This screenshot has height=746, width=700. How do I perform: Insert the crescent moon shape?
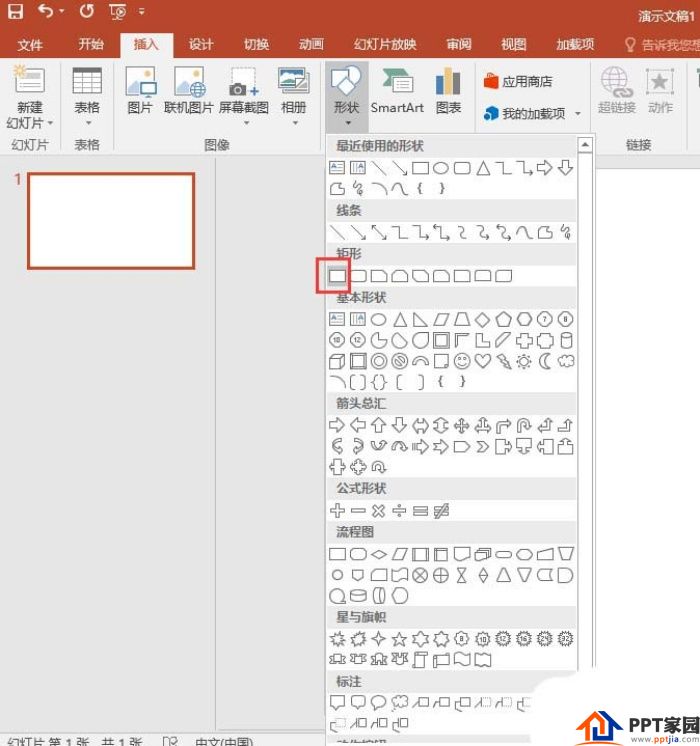[545, 361]
